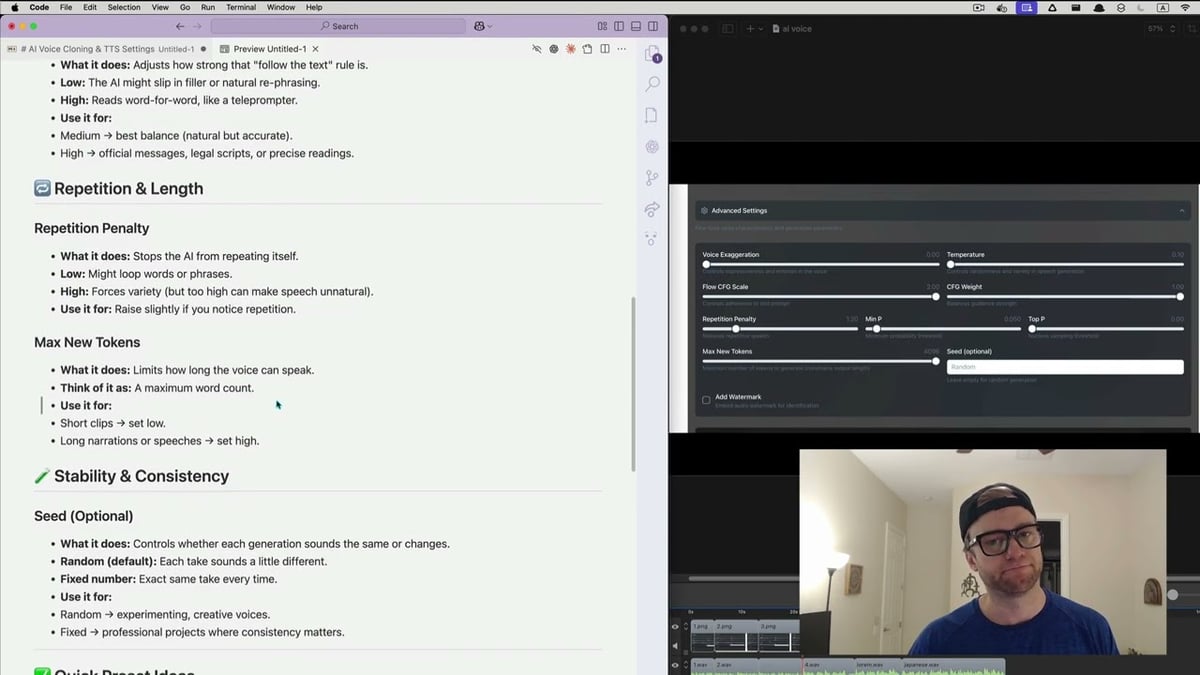Click the share arrow icon in the VS Code sidebar
Image resolution: width=1200 pixels, height=675 pixels.
[652, 208]
